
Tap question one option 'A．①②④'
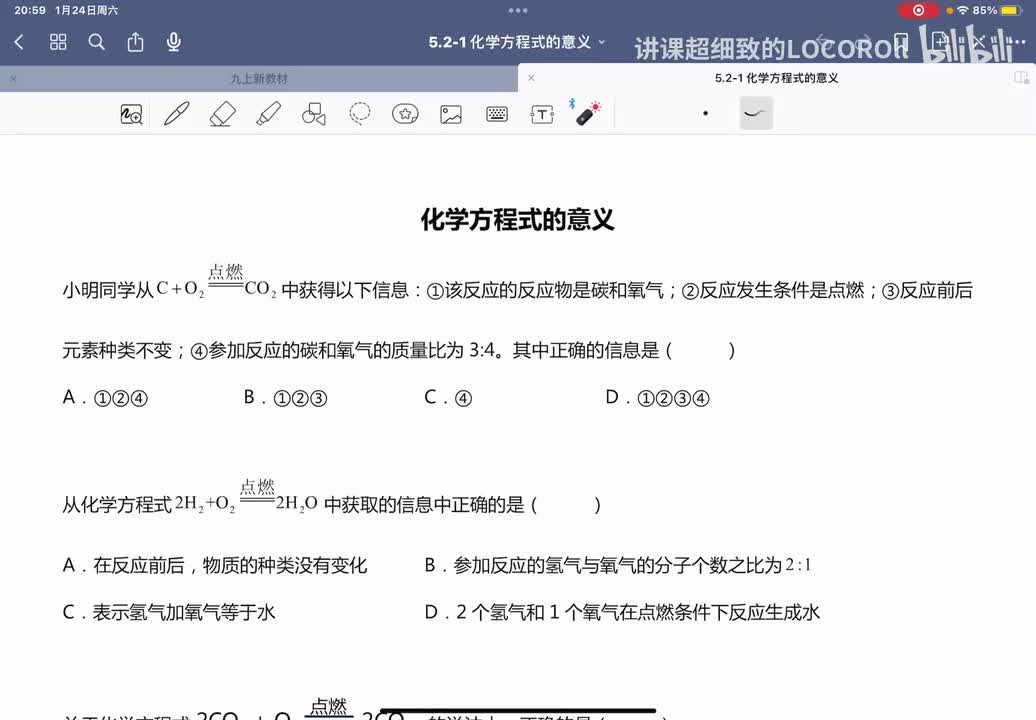(105, 398)
